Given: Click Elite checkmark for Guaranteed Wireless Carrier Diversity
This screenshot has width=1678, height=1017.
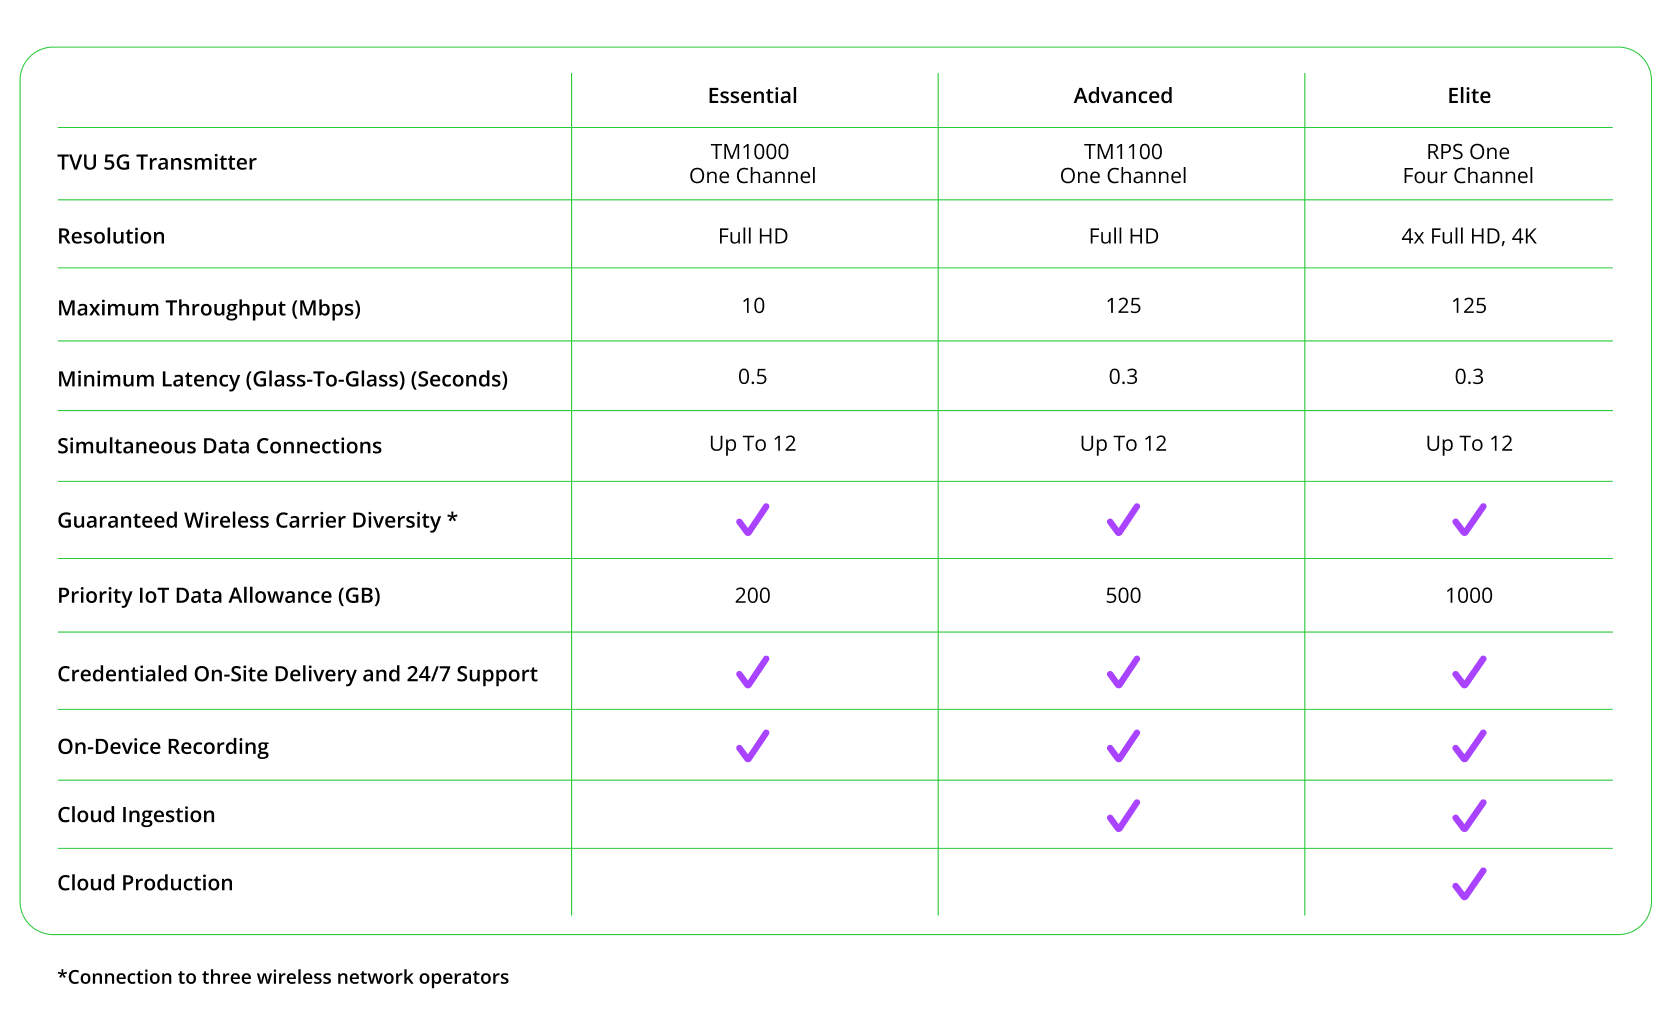Looking at the screenshot, I should 1469,519.
